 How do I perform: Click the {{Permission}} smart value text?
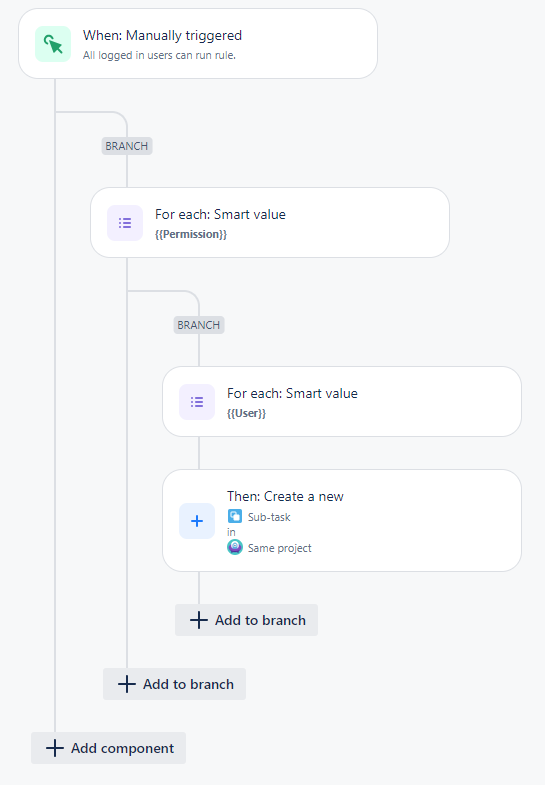191,234
